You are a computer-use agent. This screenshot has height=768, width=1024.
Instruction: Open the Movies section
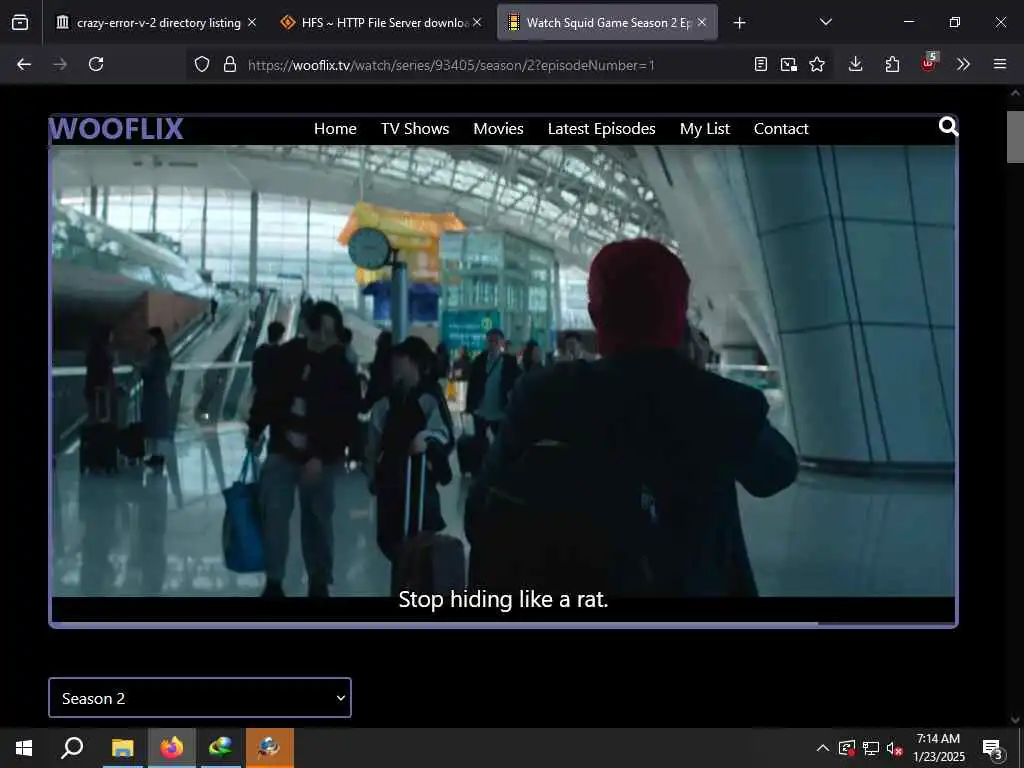click(x=498, y=129)
